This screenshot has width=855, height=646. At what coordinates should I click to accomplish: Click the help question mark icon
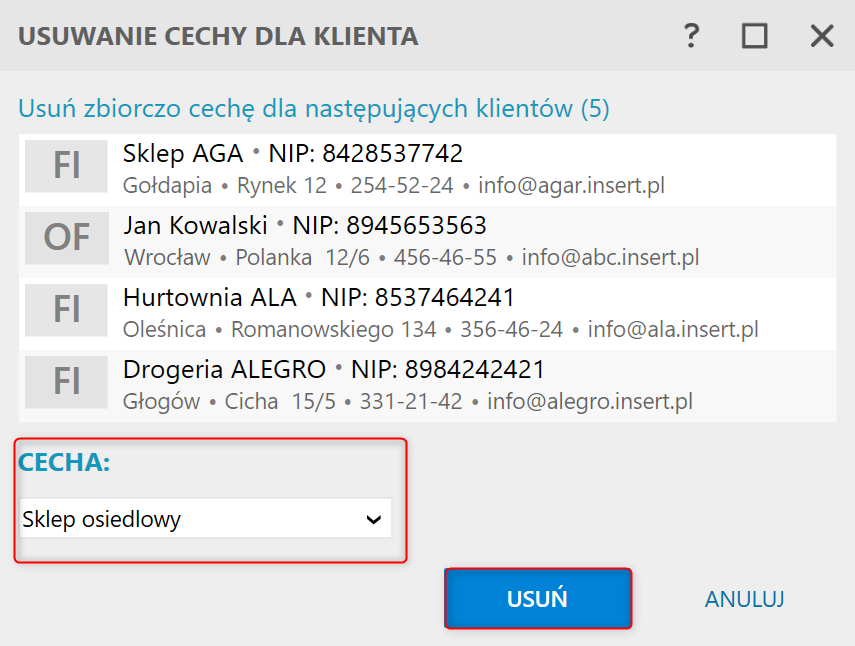tap(690, 37)
